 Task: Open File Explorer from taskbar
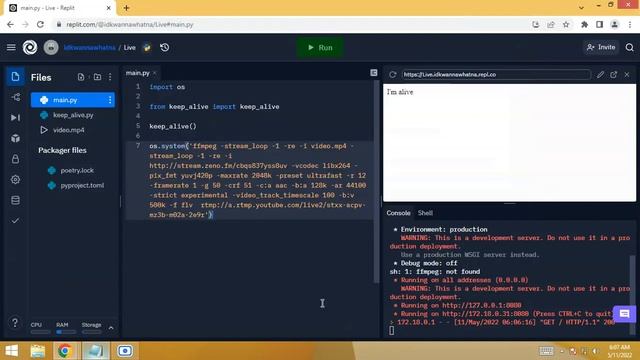coord(38,351)
